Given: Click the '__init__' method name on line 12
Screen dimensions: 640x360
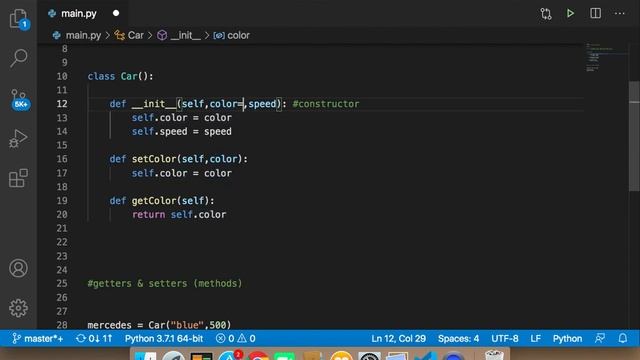Looking at the screenshot, I should (154, 104).
